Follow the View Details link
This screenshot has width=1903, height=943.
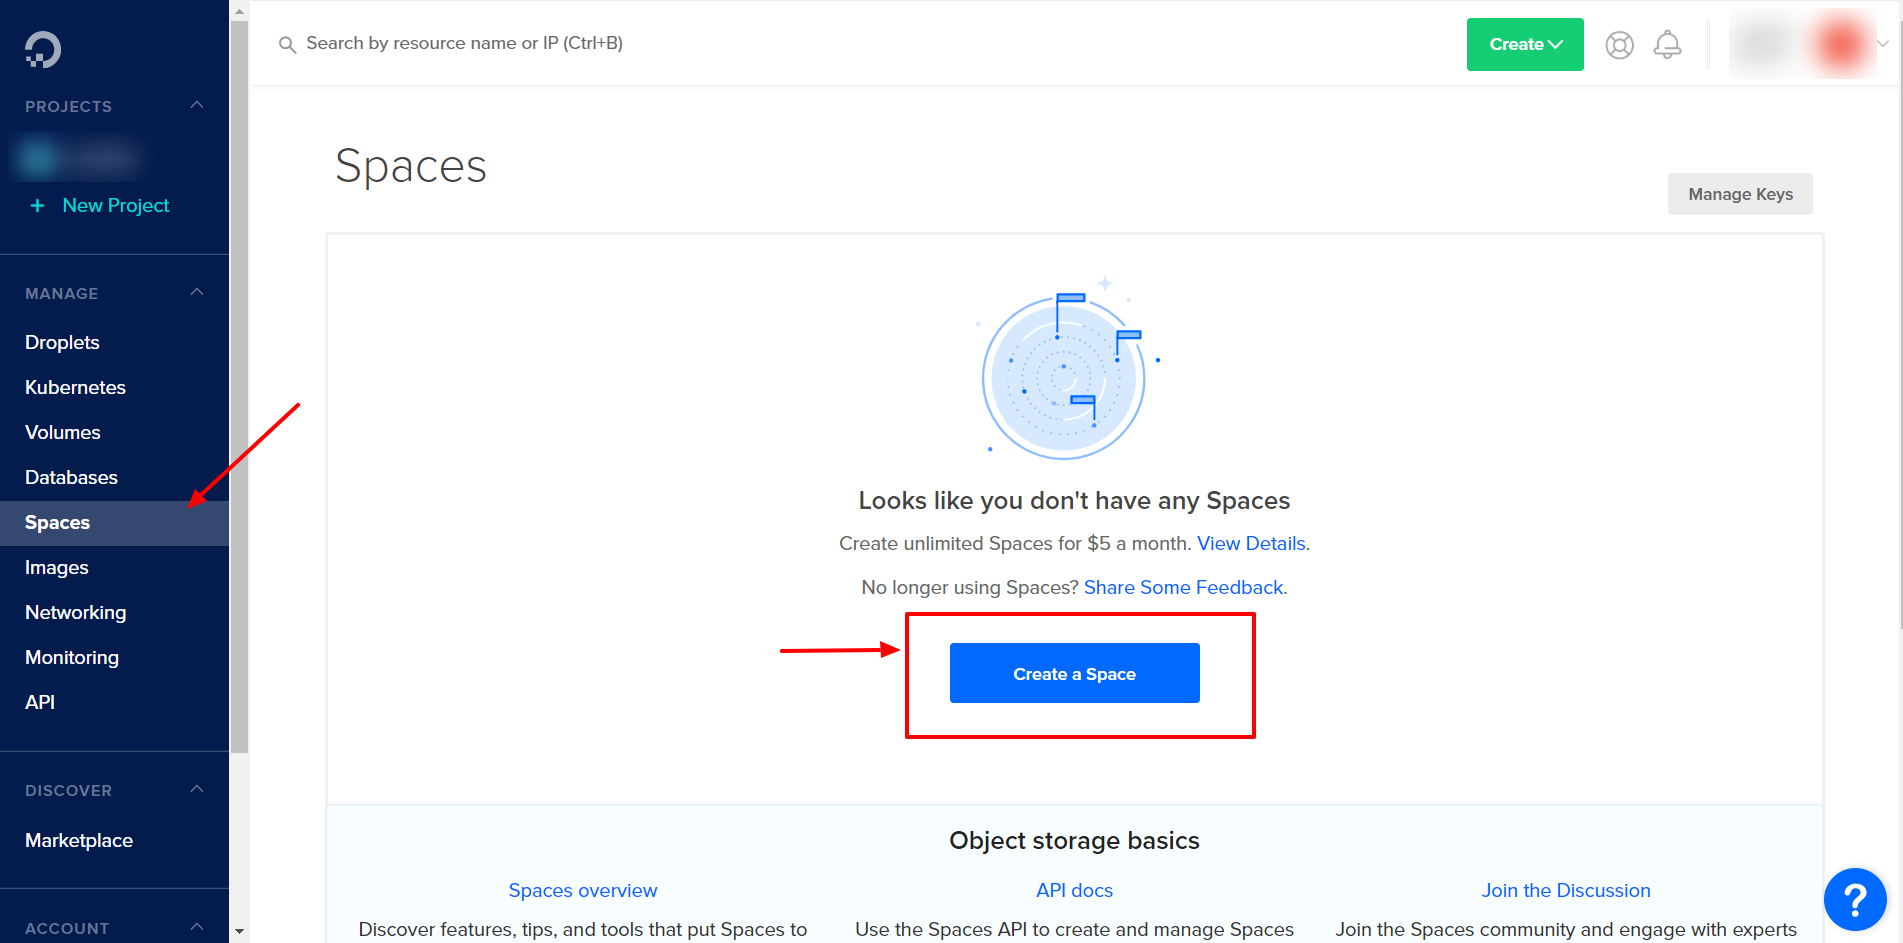click(1251, 543)
